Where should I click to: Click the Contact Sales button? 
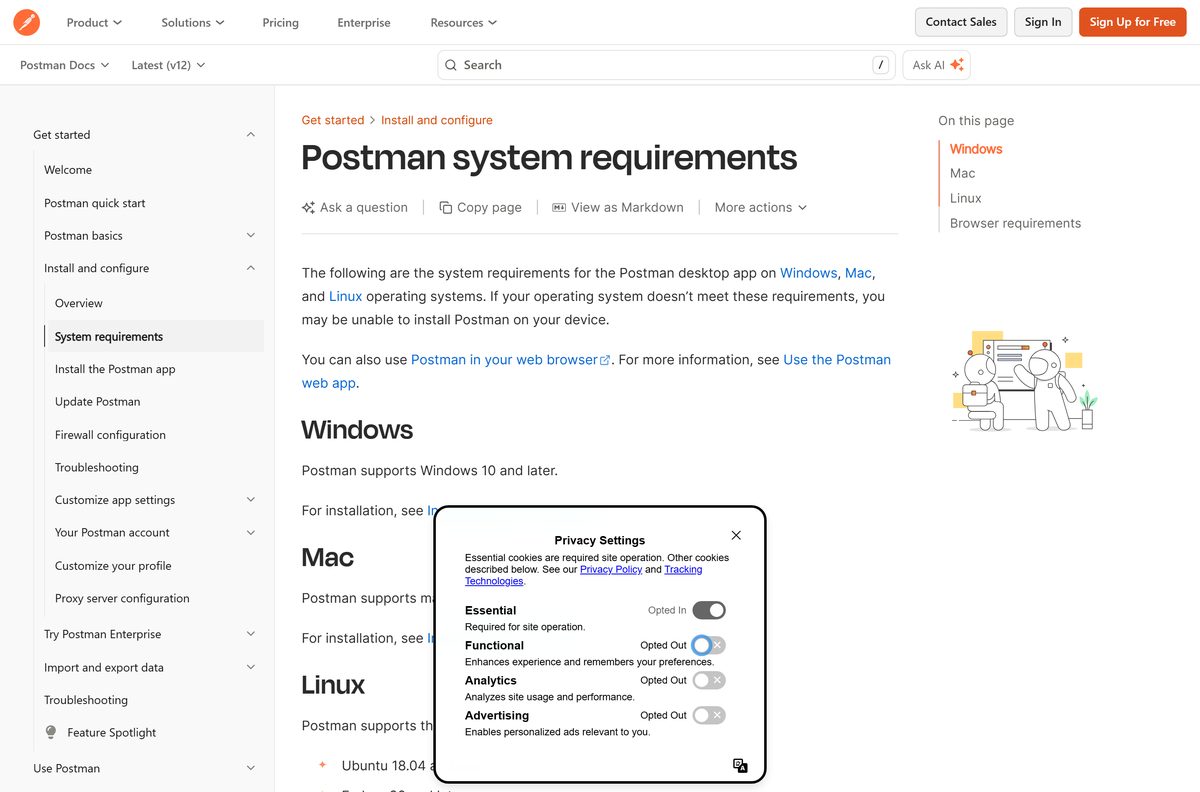click(x=961, y=22)
